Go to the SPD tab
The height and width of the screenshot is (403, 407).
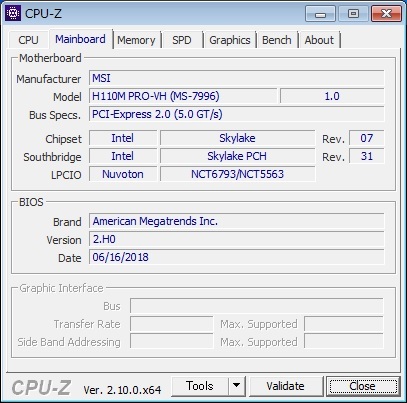coord(182,40)
